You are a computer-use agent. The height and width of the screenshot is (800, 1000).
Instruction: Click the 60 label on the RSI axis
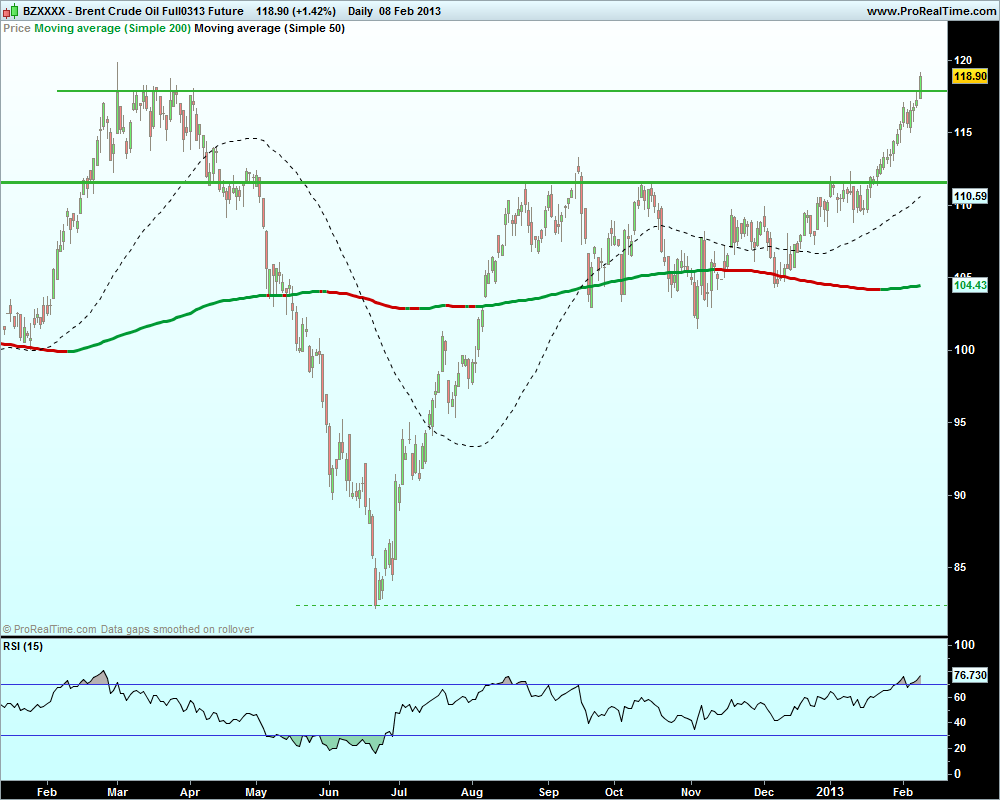click(960, 697)
